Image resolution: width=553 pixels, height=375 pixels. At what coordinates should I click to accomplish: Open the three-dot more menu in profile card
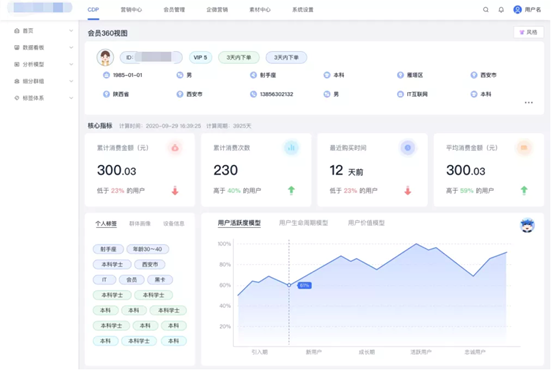click(x=529, y=103)
